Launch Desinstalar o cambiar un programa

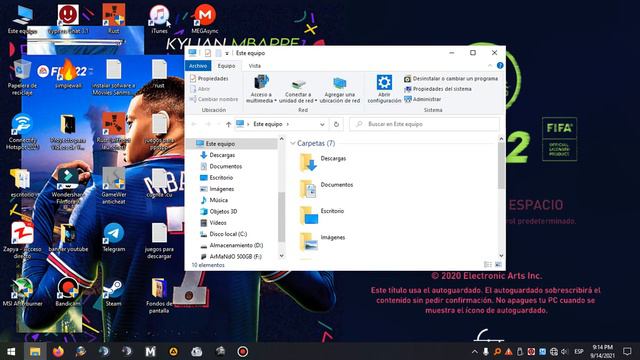pyautogui.click(x=451, y=78)
